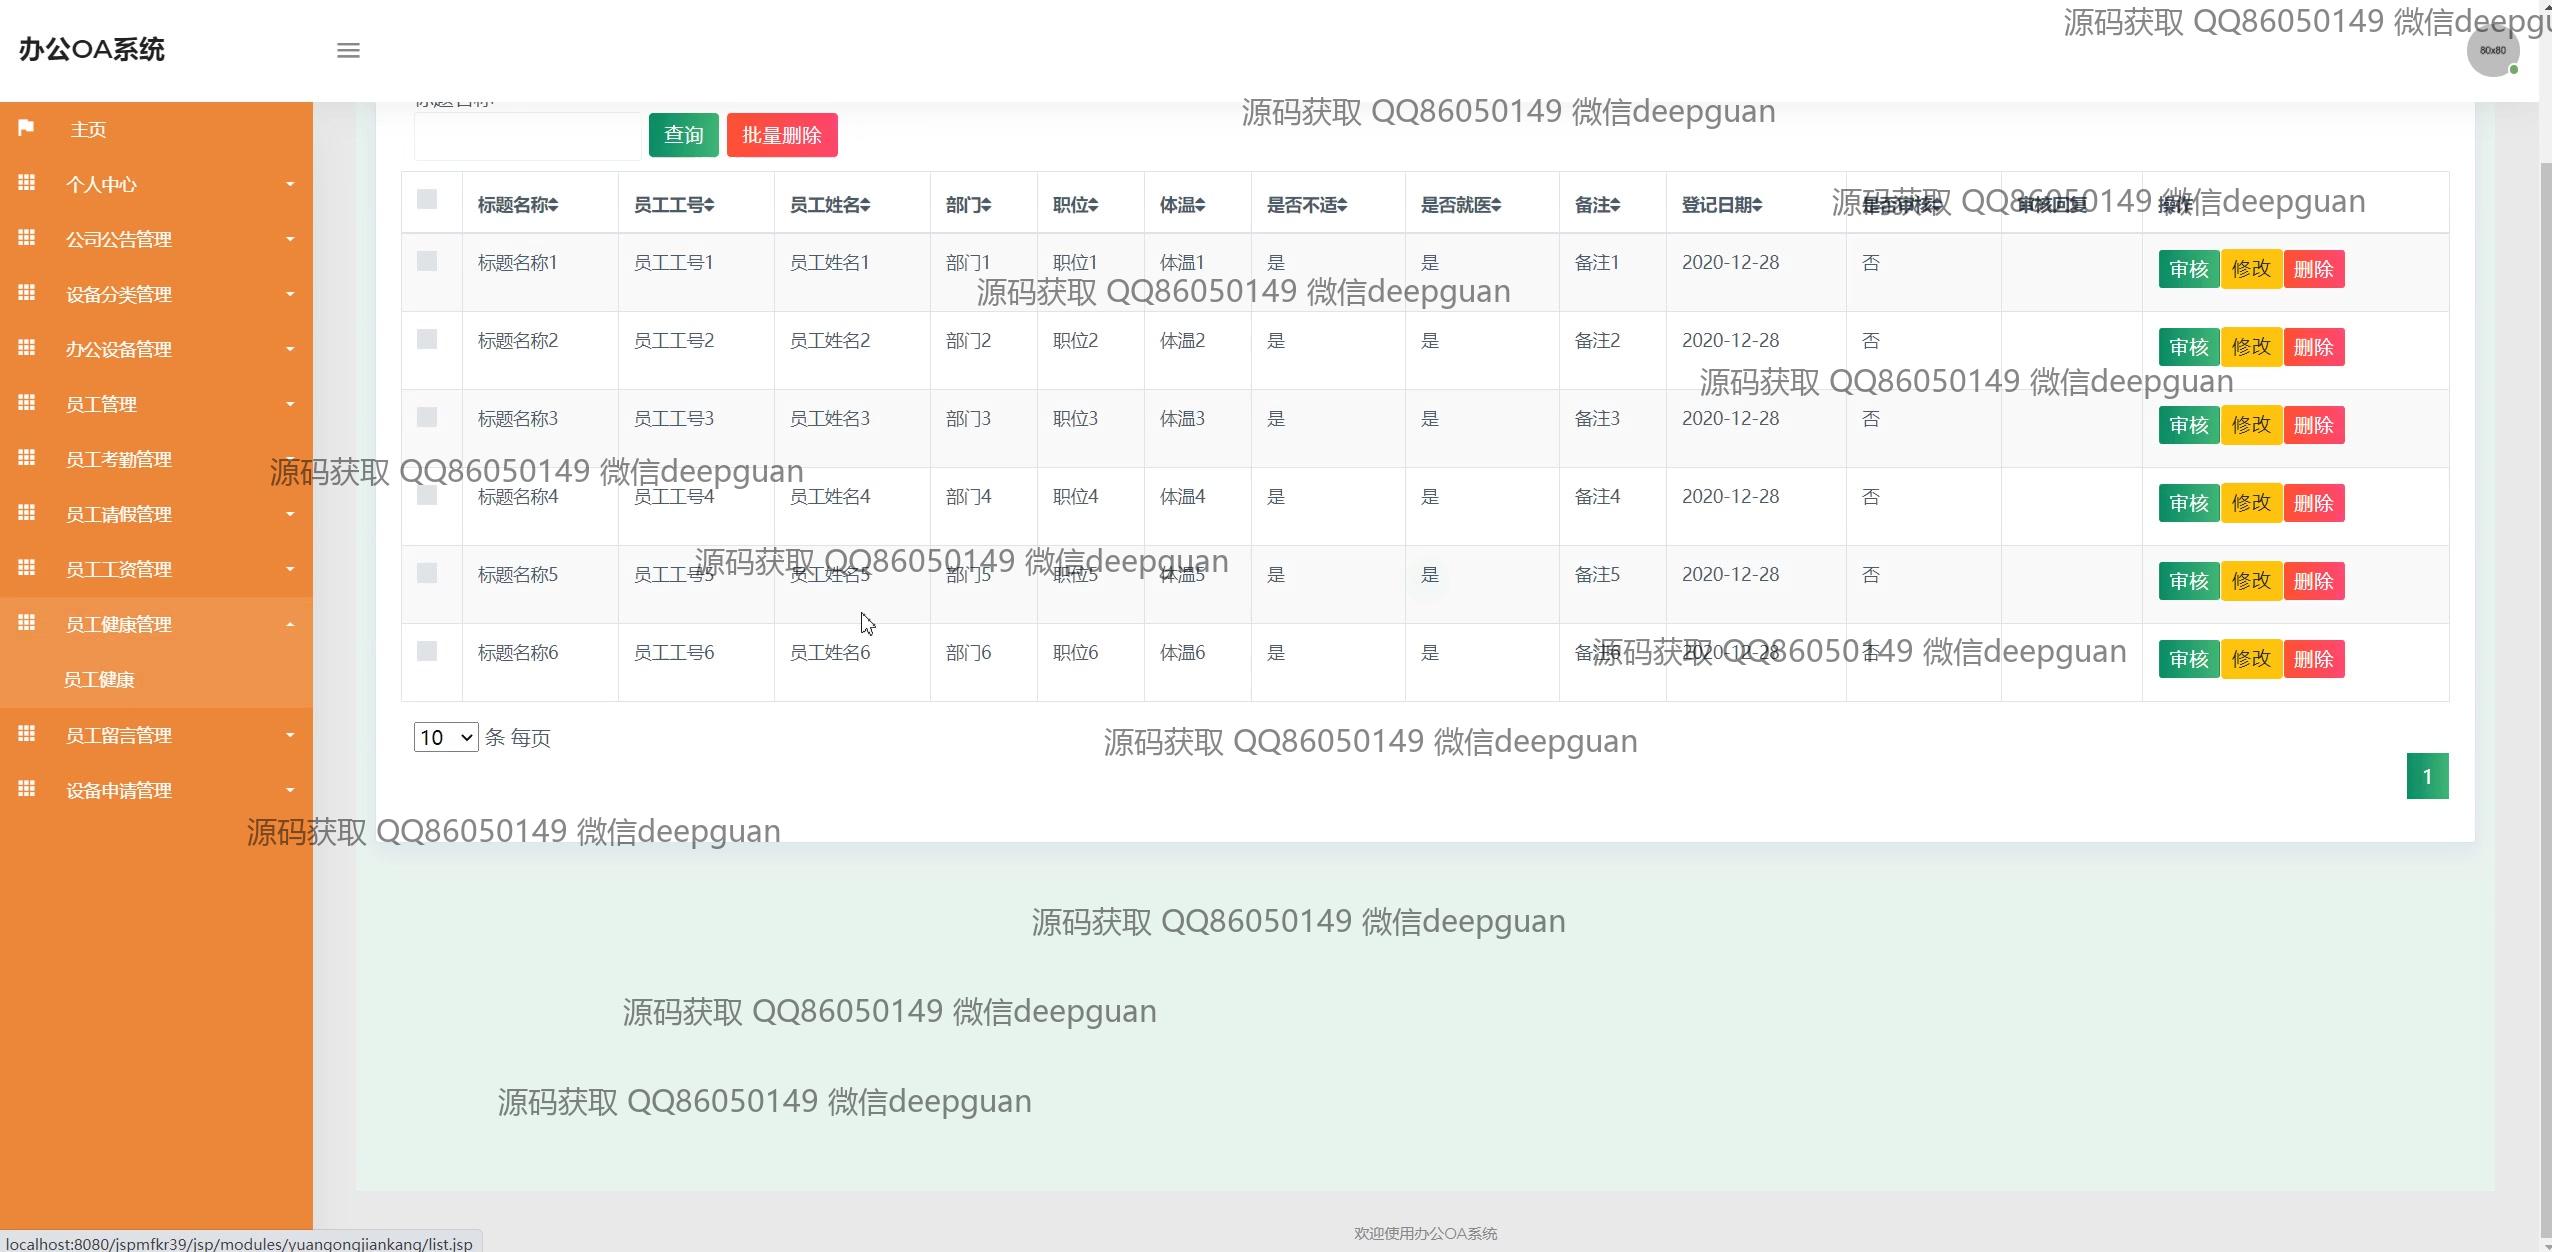
Task: Click the grid icon beside 个人中心
Action: [x=26, y=183]
